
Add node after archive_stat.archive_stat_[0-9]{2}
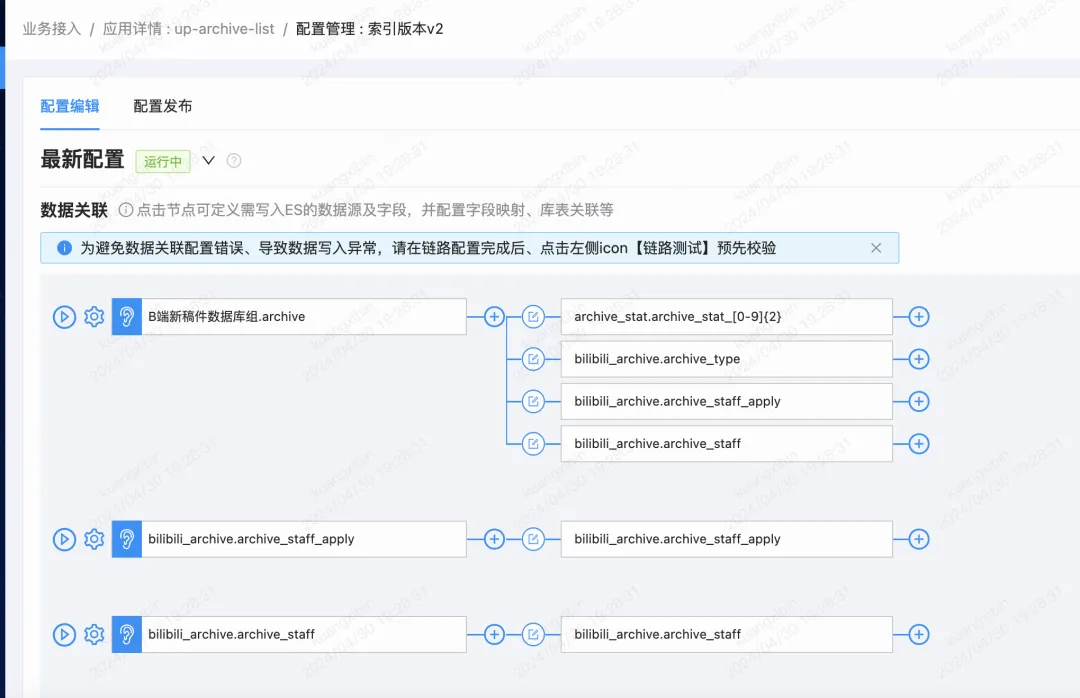[919, 317]
